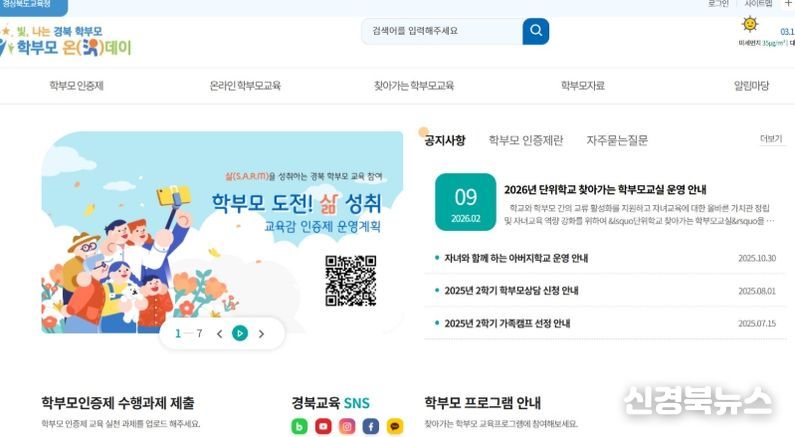Open the Naver Blog SNS icon

coord(299,426)
